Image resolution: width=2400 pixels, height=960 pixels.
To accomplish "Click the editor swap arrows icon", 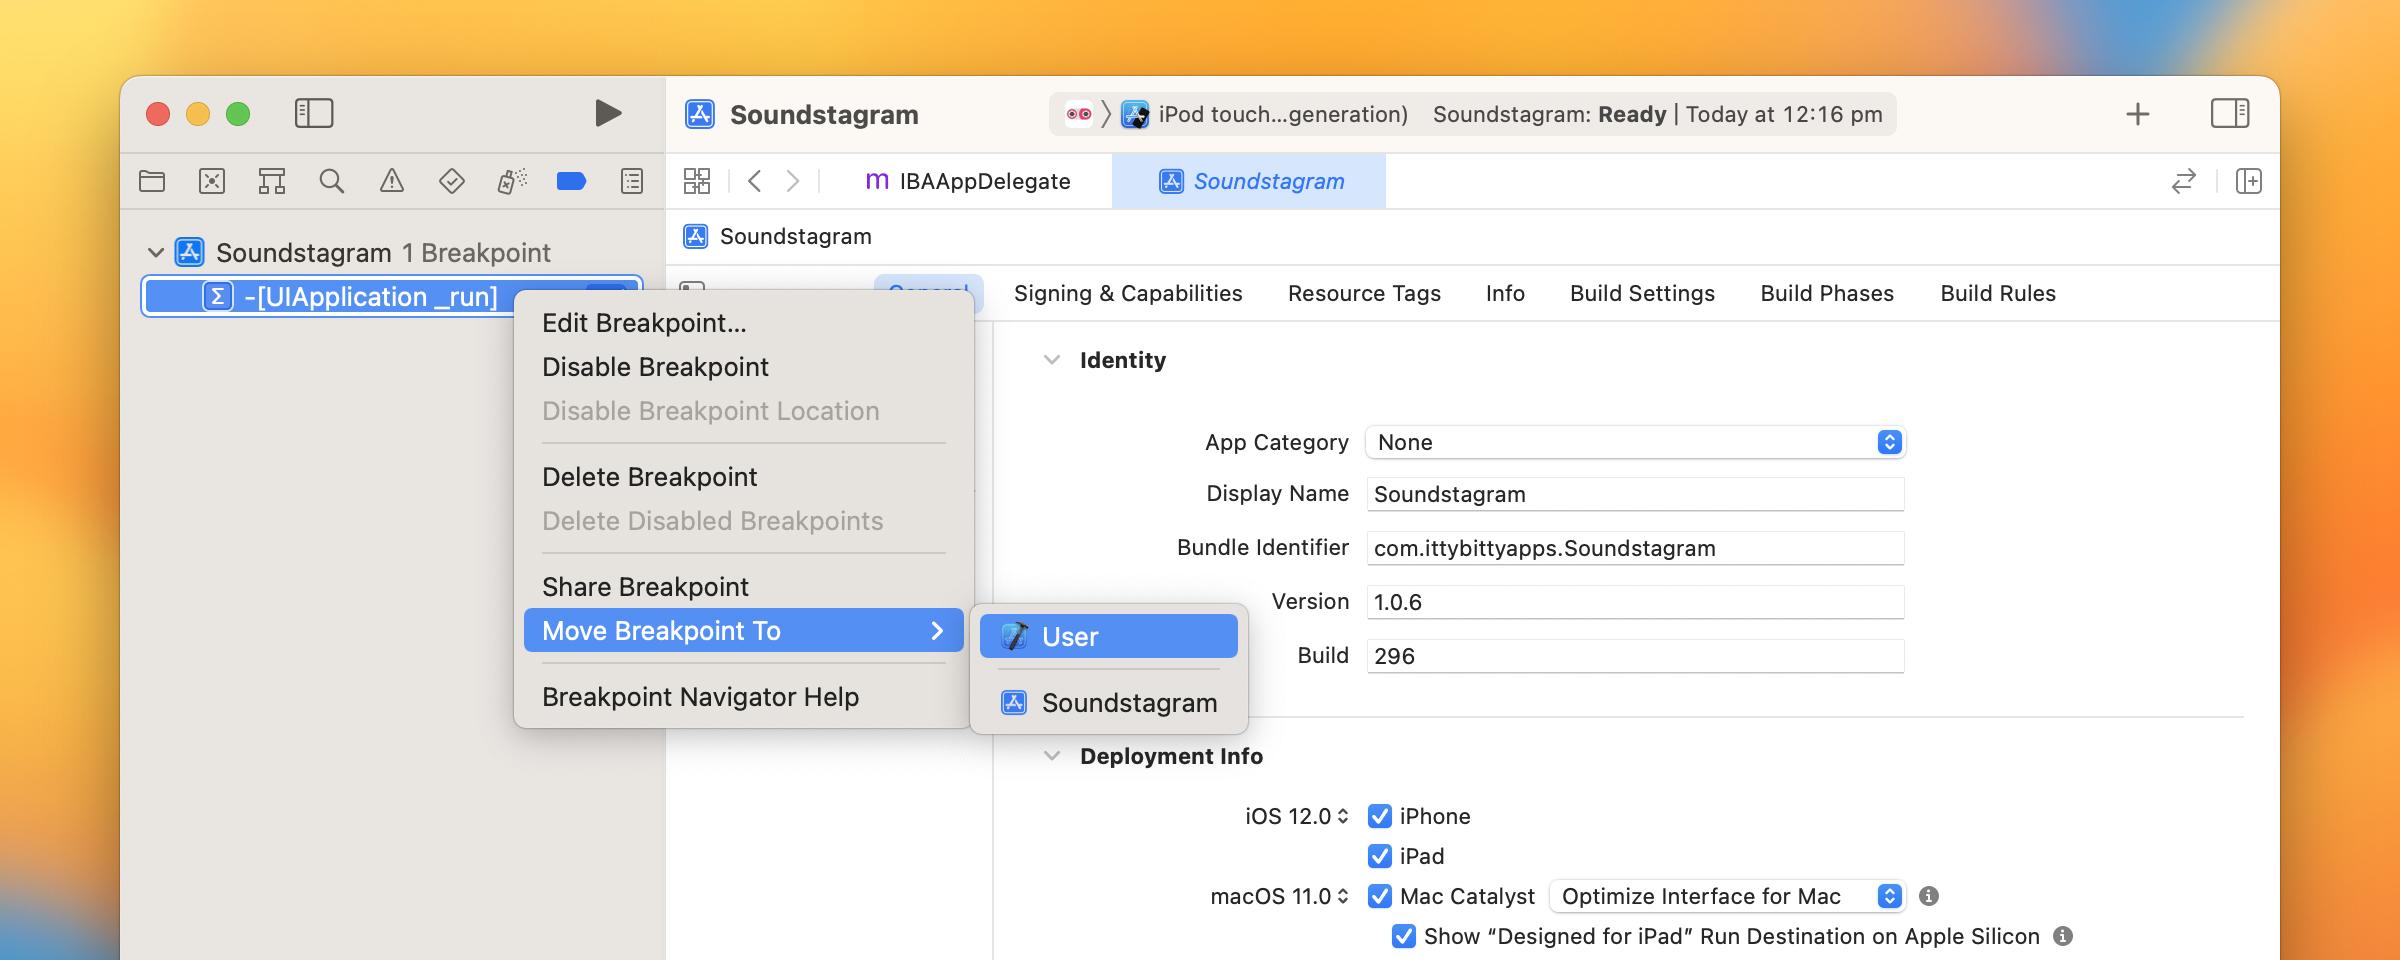I will (2184, 181).
